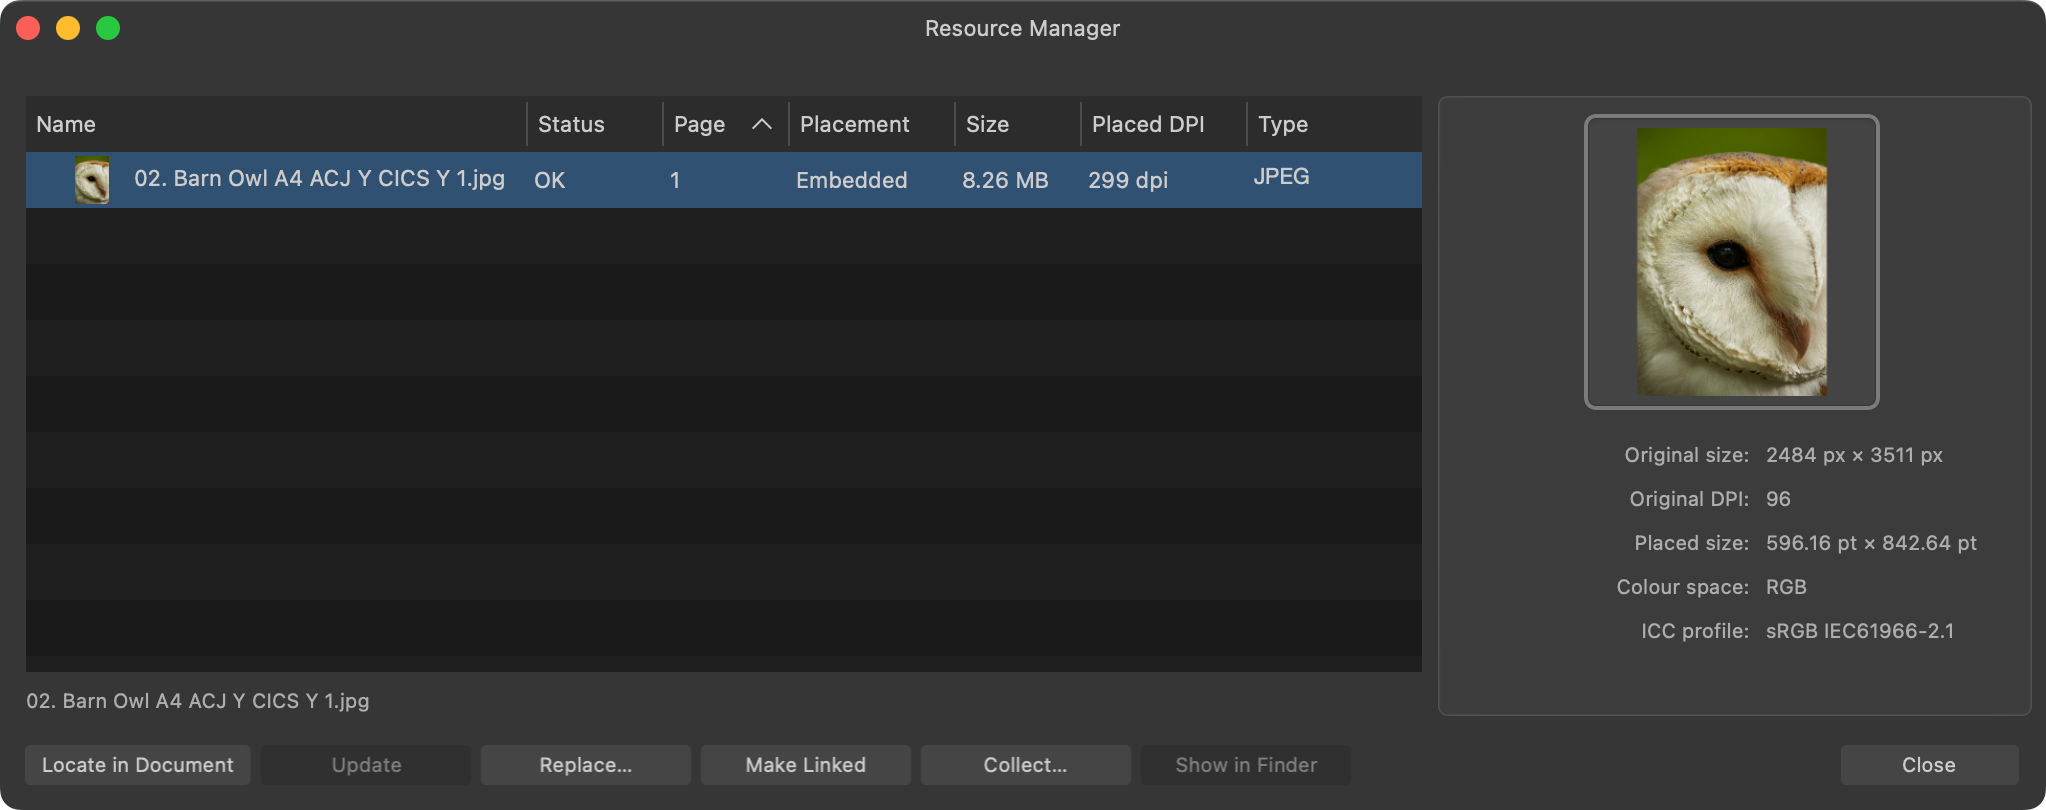Sort by the Type column header
This screenshot has height=810, width=2046.
click(1334, 124)
